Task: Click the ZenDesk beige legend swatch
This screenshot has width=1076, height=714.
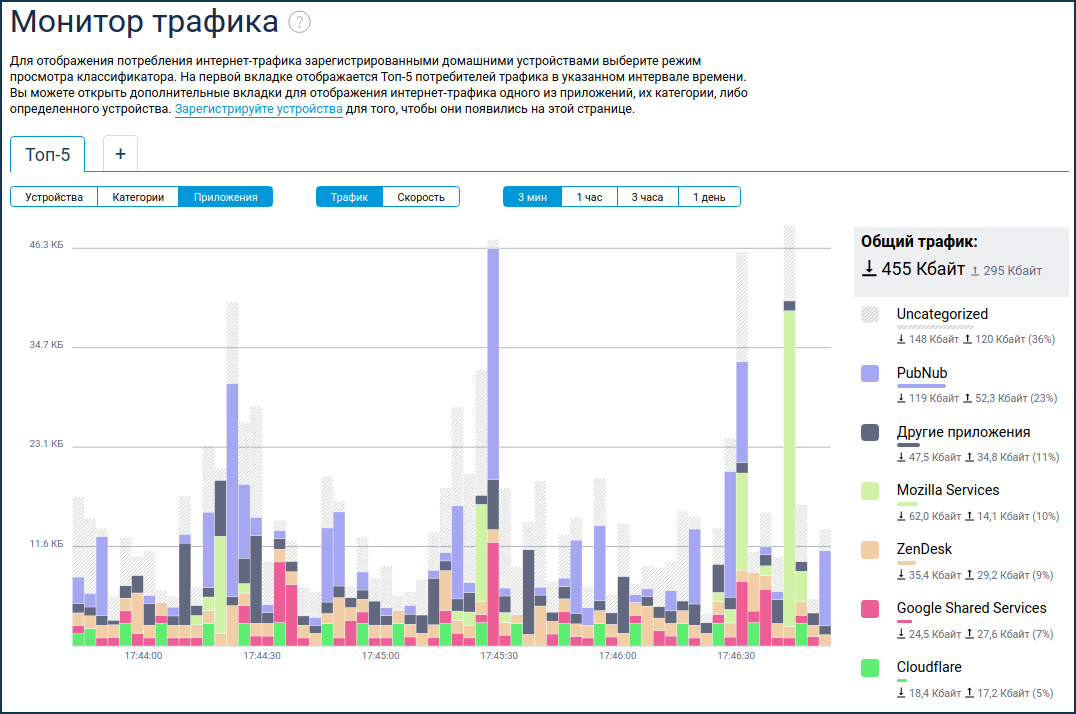Action: 870,550
